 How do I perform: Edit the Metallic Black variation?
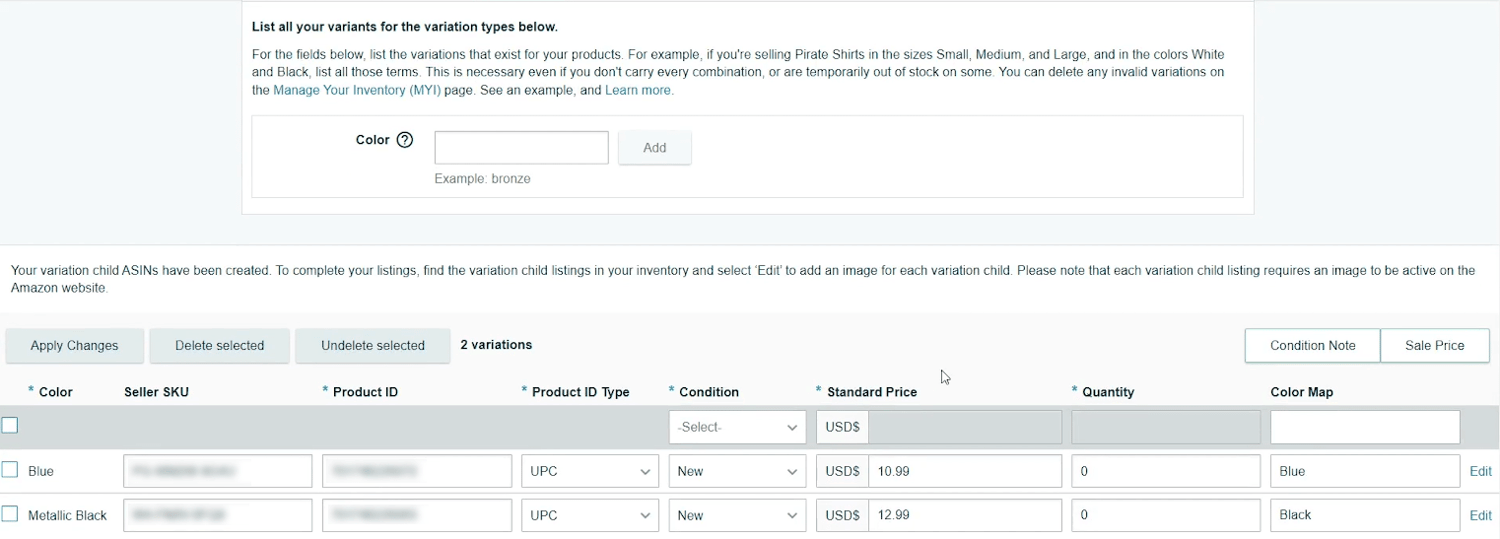1480,515
